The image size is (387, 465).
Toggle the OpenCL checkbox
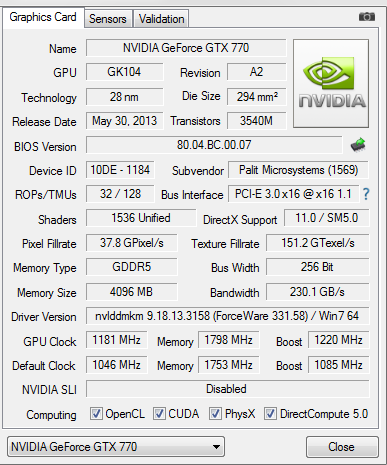click(x=96, y=414)
